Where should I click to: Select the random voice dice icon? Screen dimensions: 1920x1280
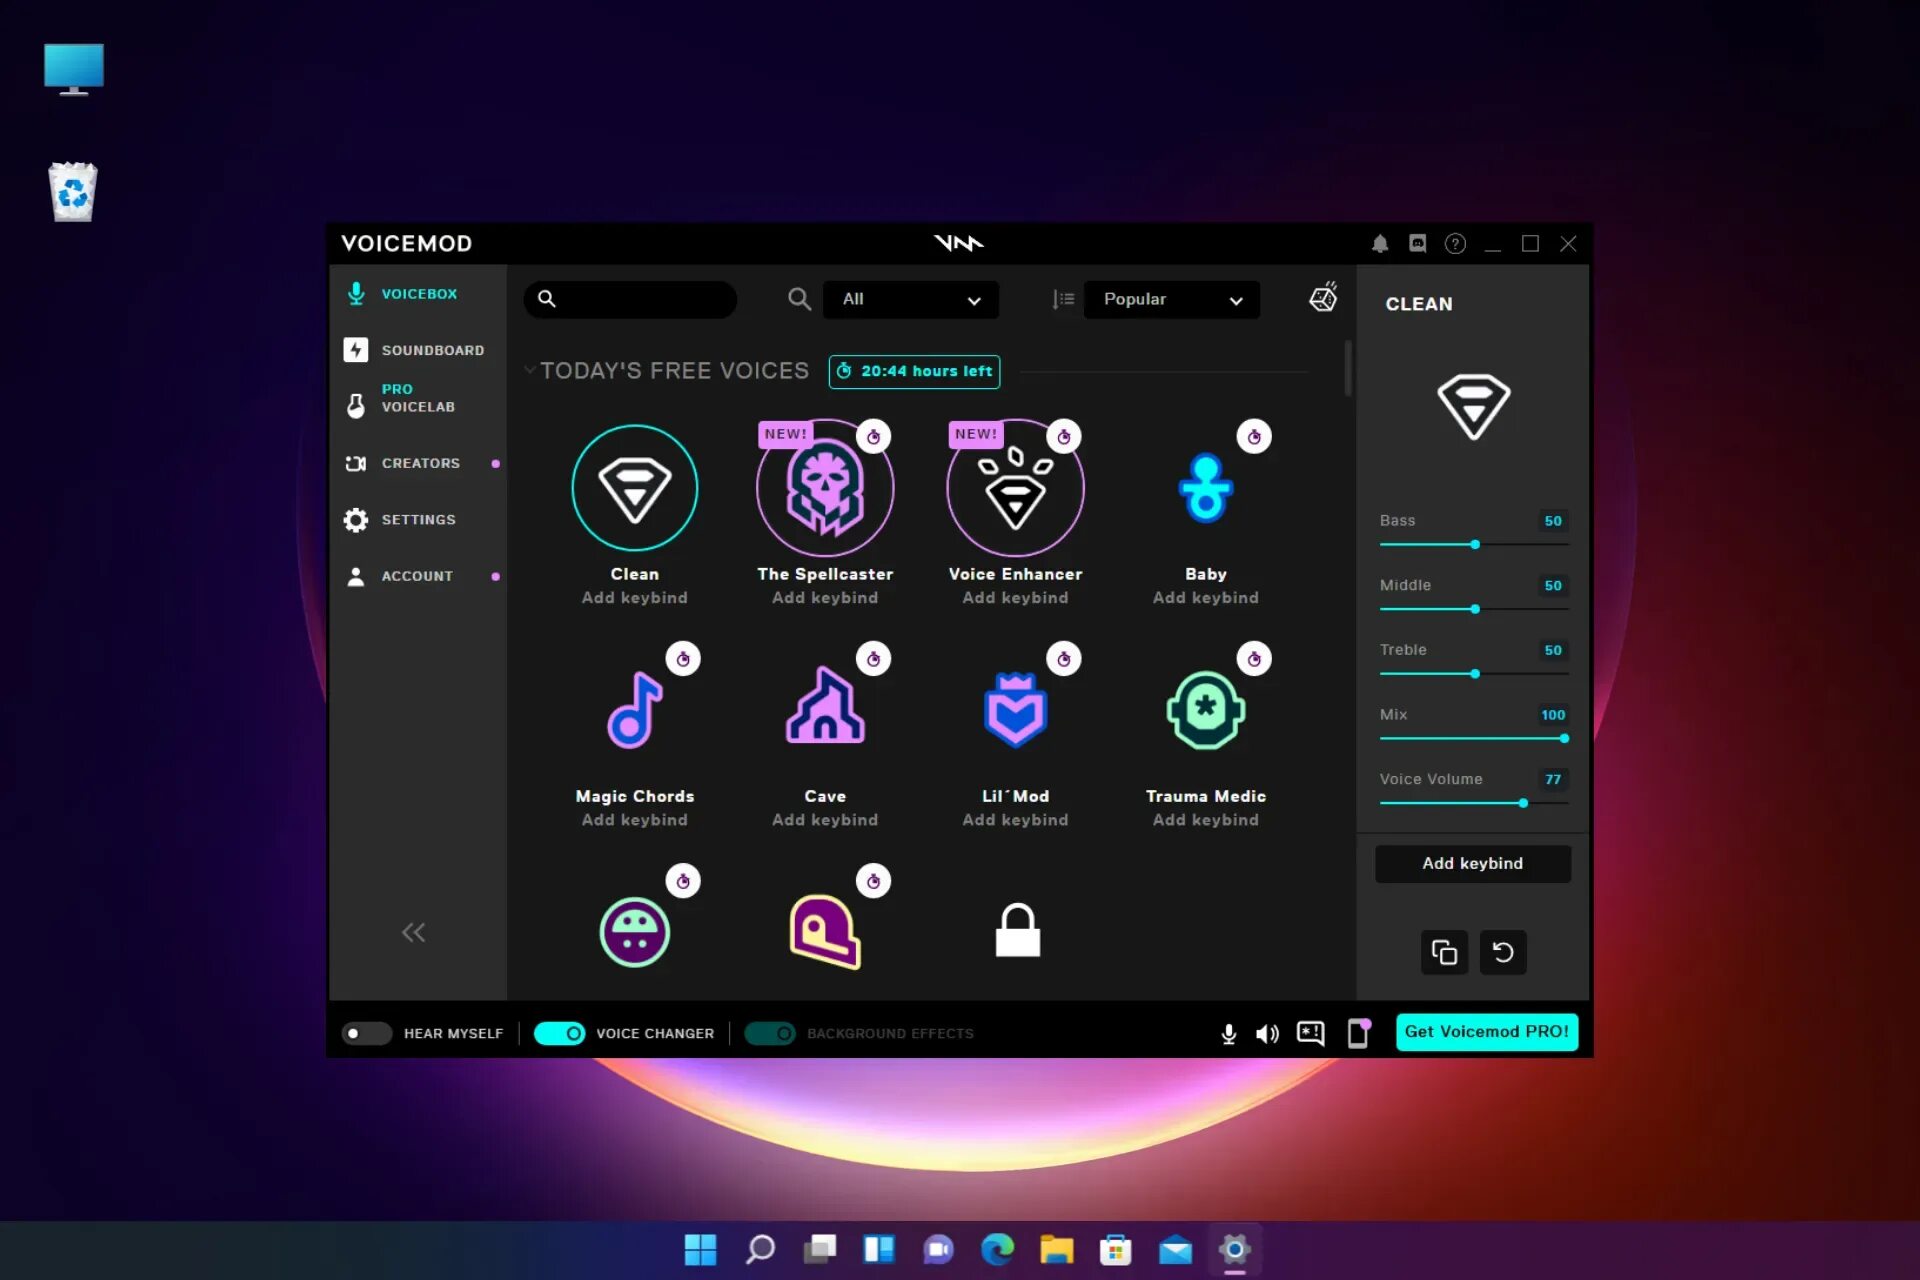point(1322,297)
